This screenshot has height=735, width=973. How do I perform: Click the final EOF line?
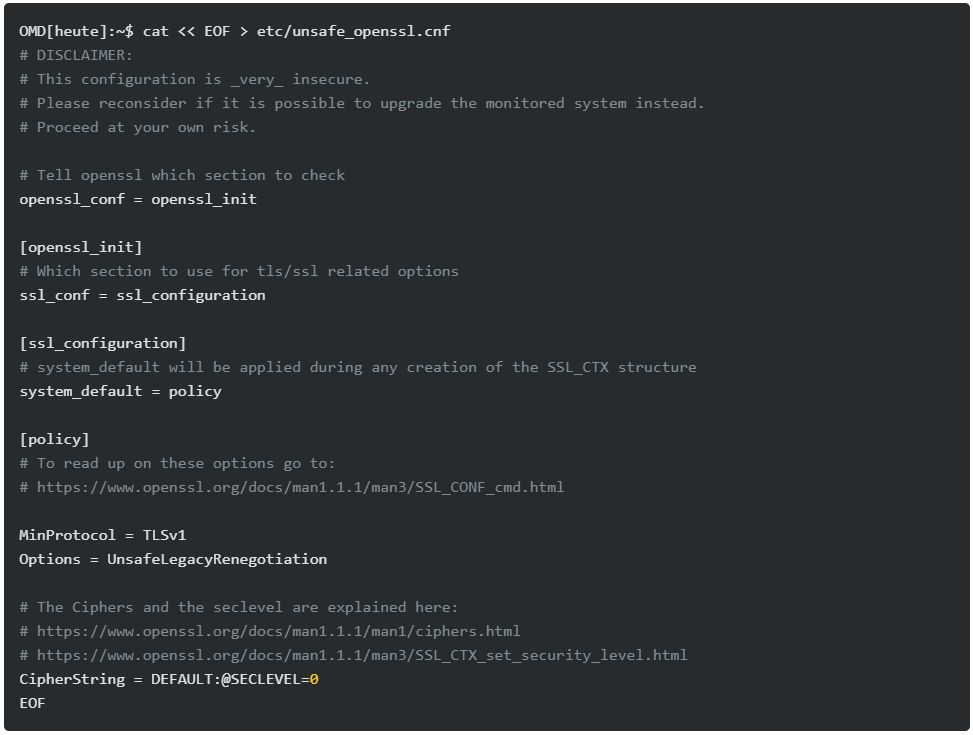[32, 703]
